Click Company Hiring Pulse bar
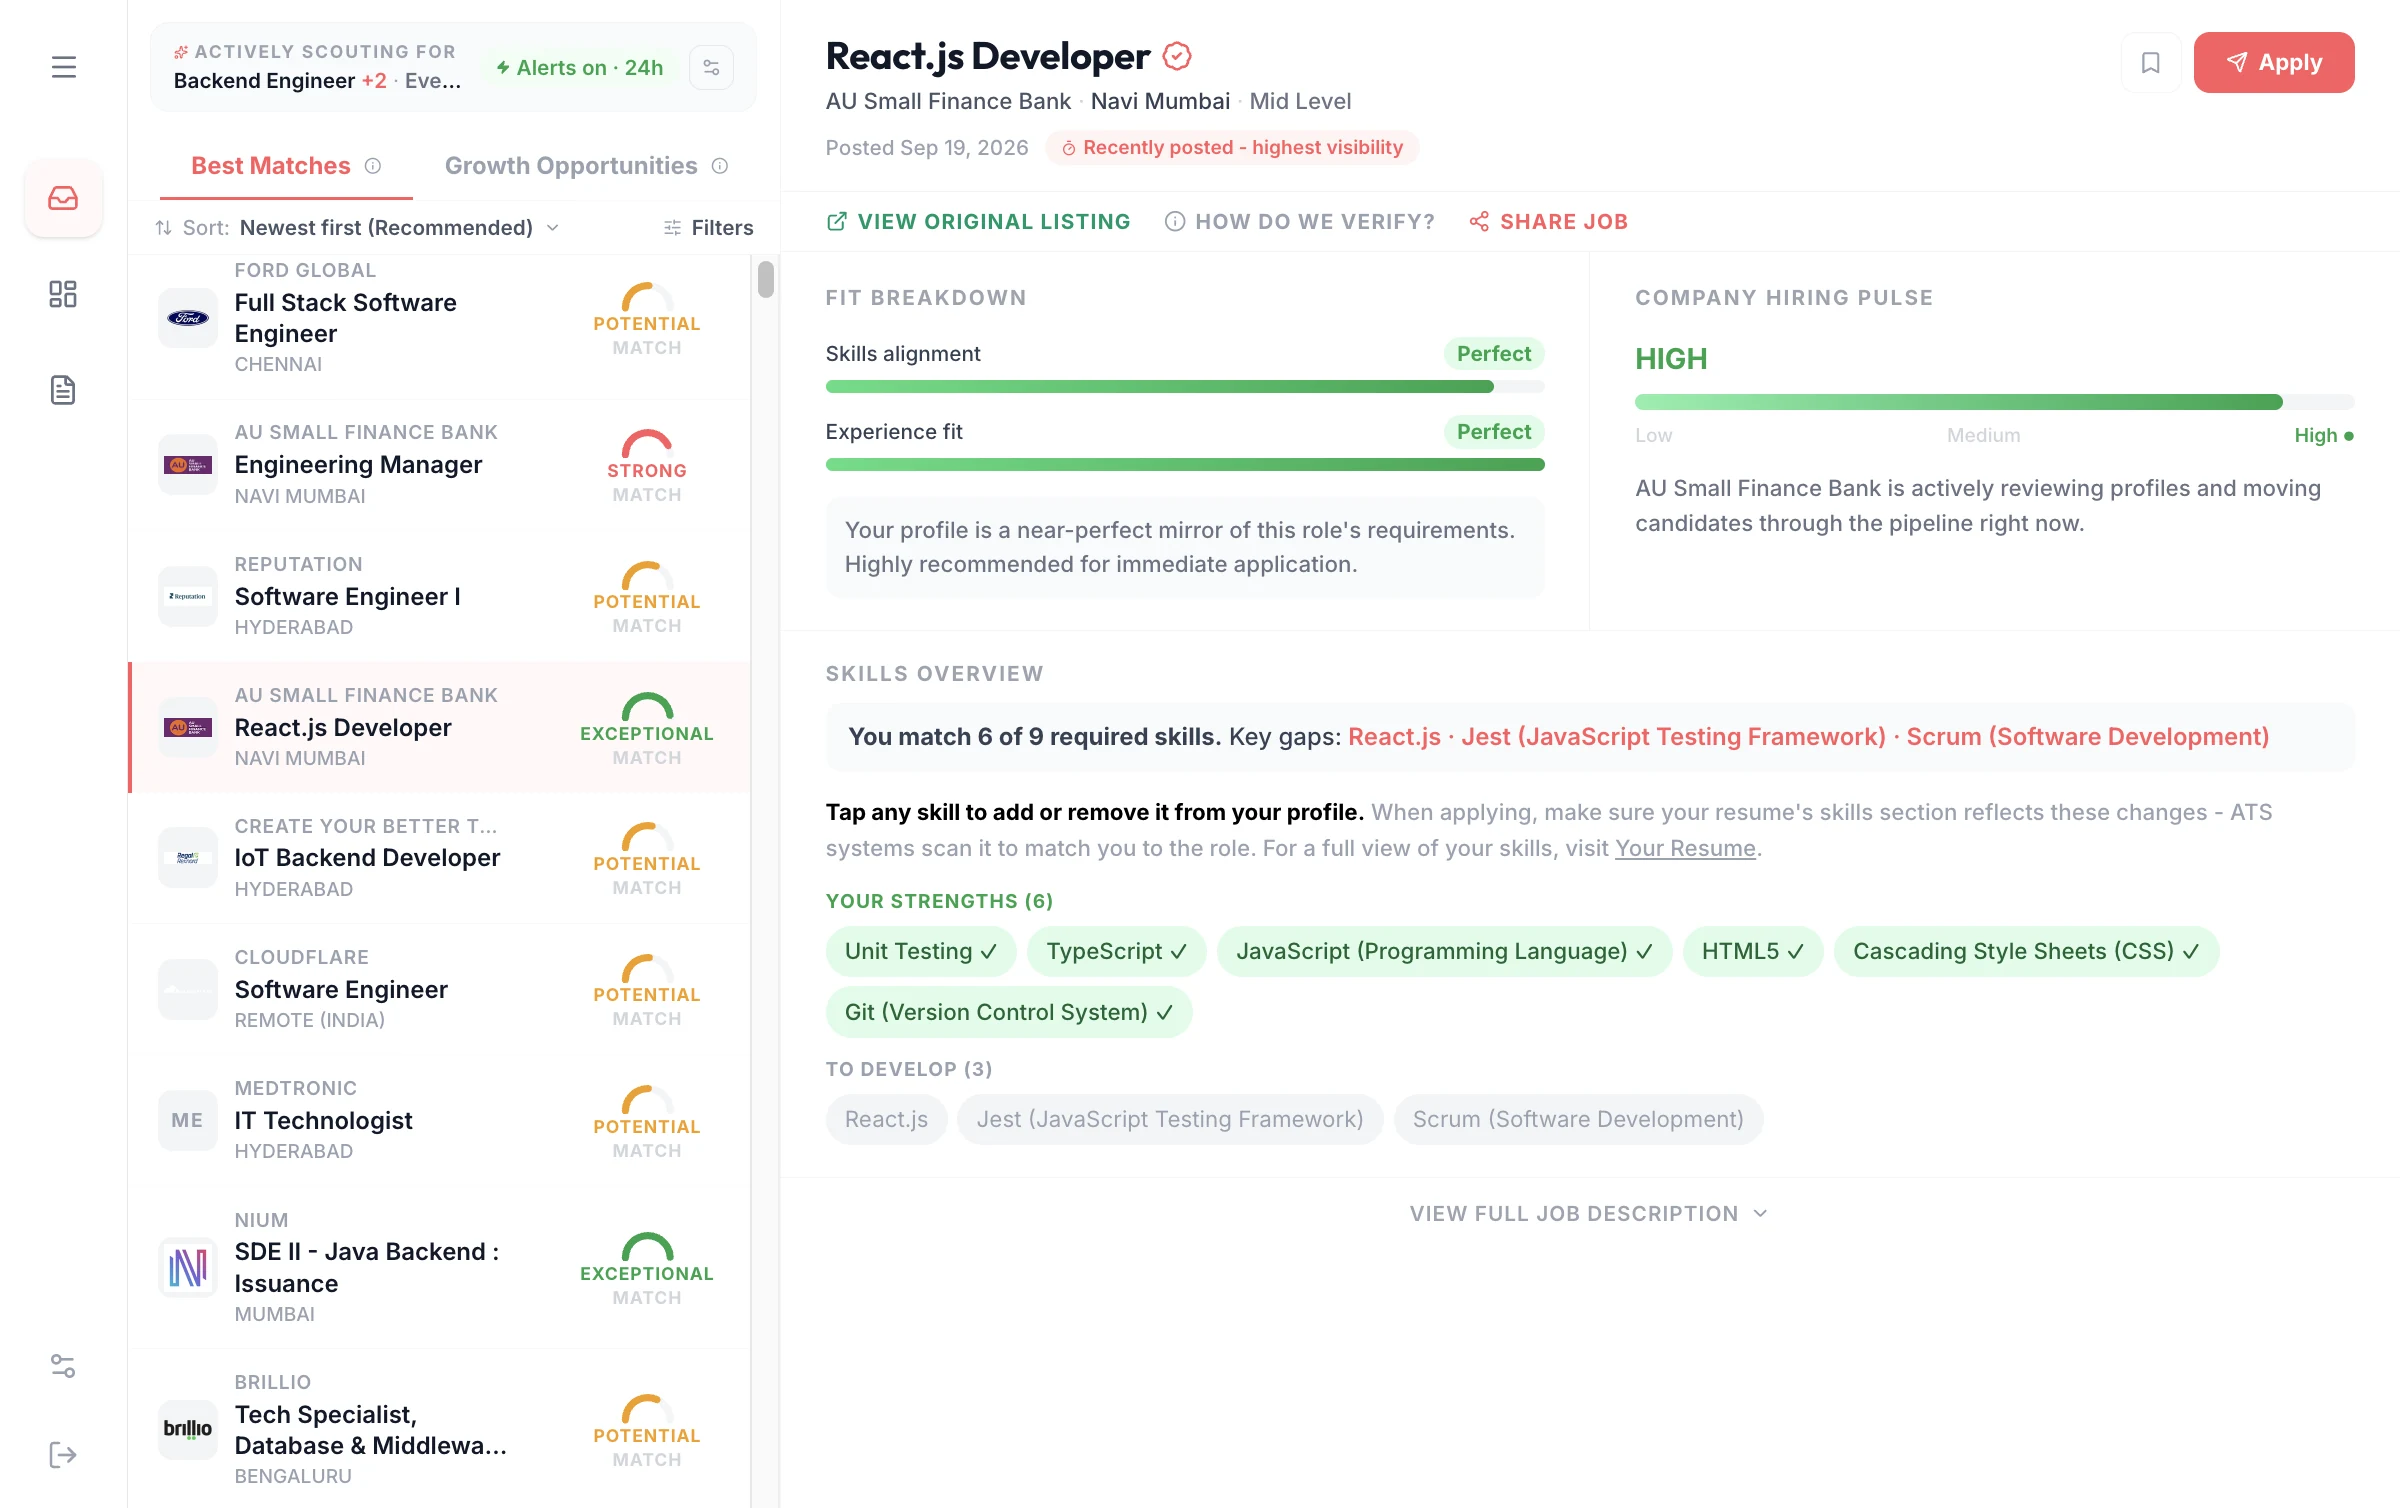 (x=1994, y=403)
